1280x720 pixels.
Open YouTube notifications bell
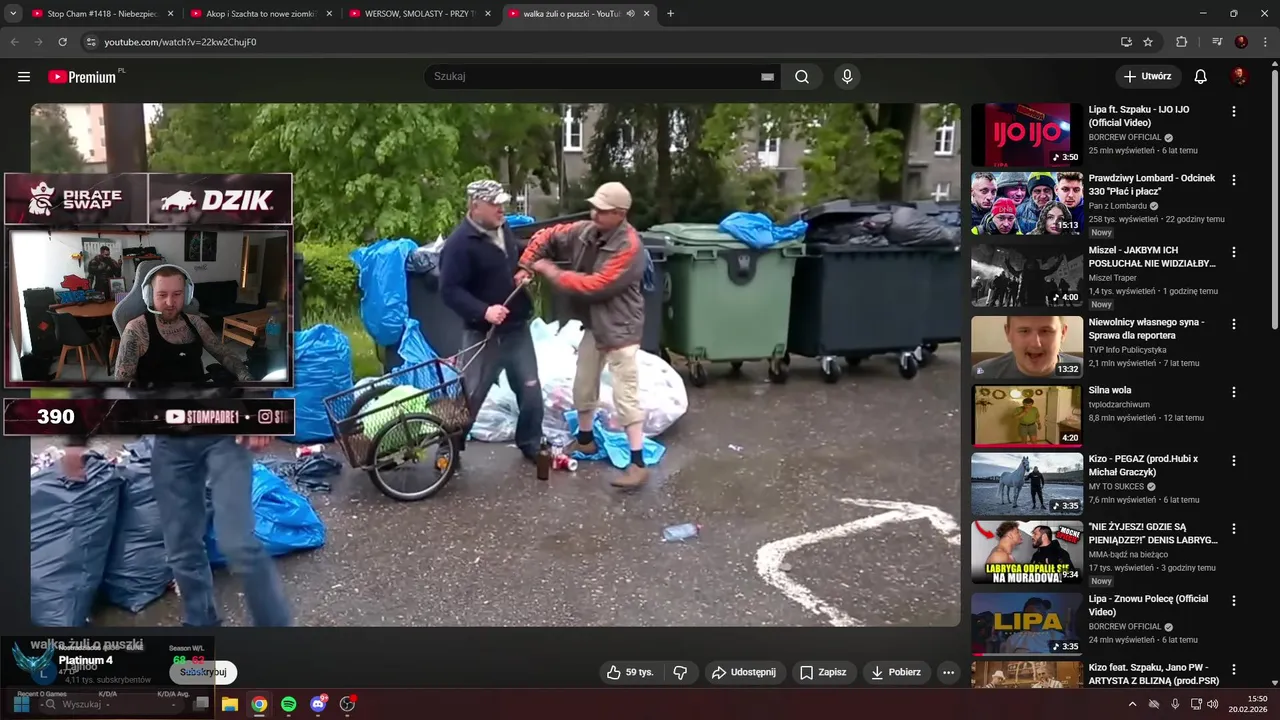tap(1200, 77)
